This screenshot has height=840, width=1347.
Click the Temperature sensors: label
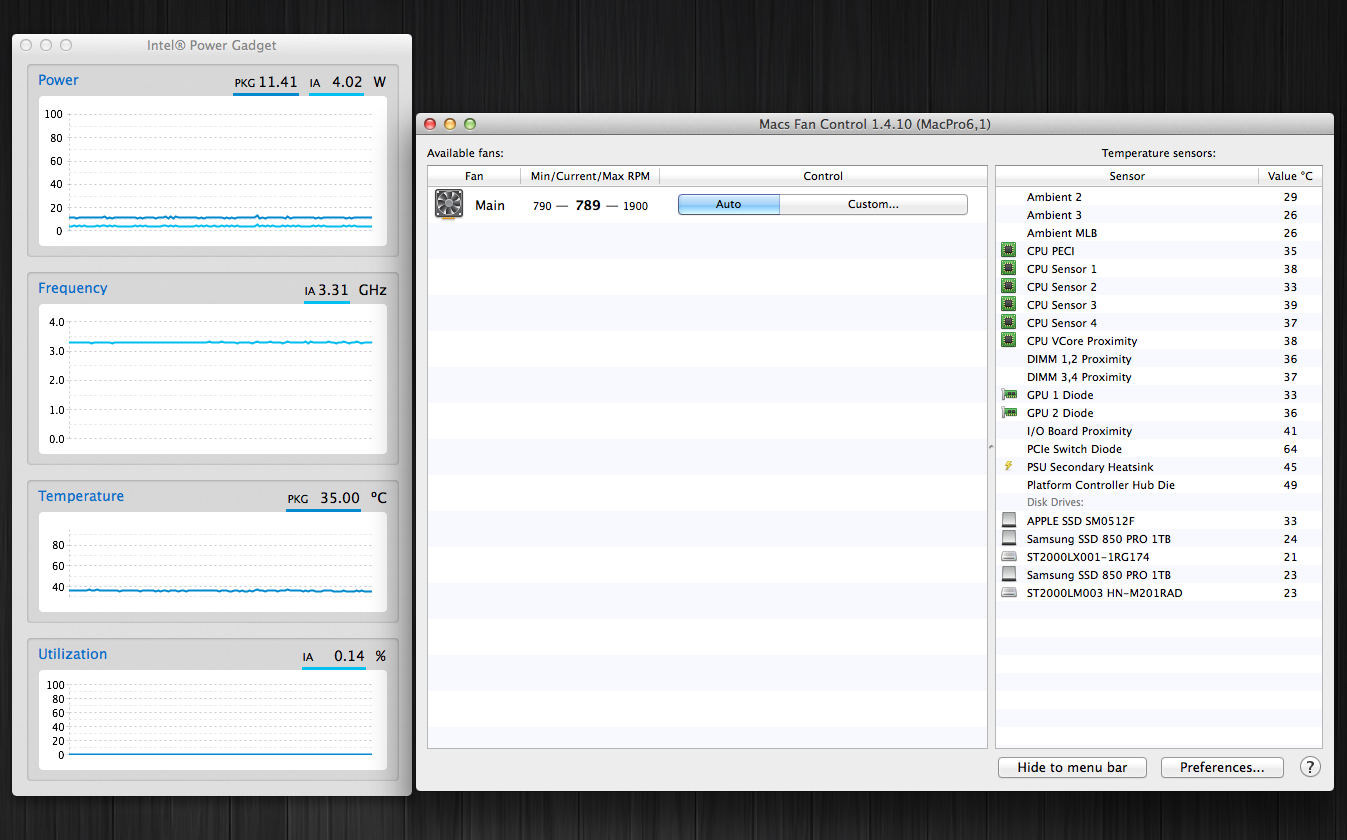[x=1158, y=153]
